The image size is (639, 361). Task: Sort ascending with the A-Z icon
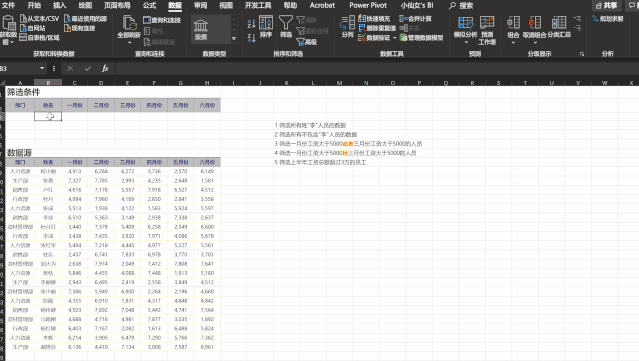coord(251,23)
